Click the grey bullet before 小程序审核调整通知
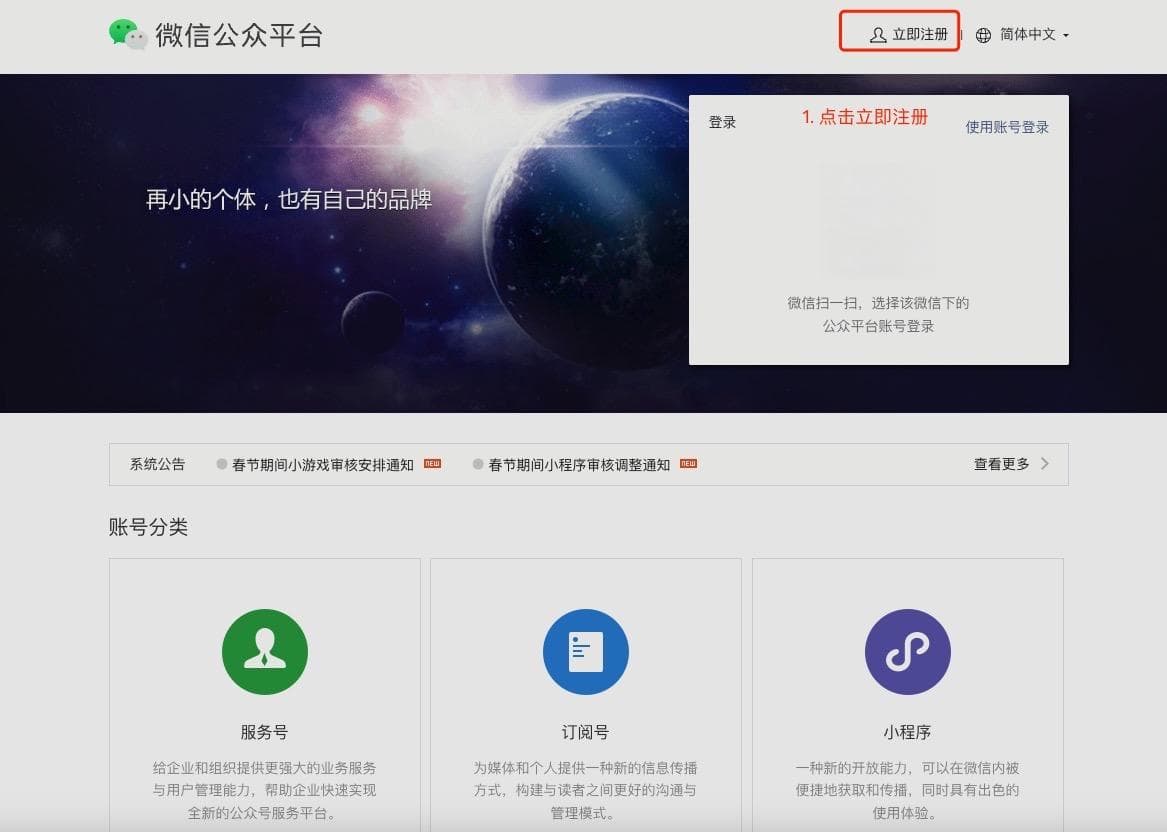The width and height of the screenshot is (1167, 832). (x=478, y=464)
